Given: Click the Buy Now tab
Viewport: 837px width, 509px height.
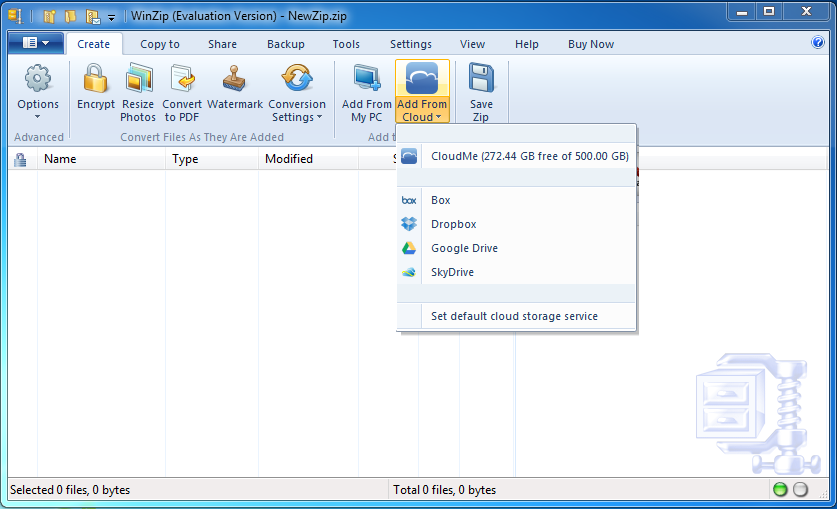Looking at the screenshot, I should pyautogui.click(x=591, y=44).
